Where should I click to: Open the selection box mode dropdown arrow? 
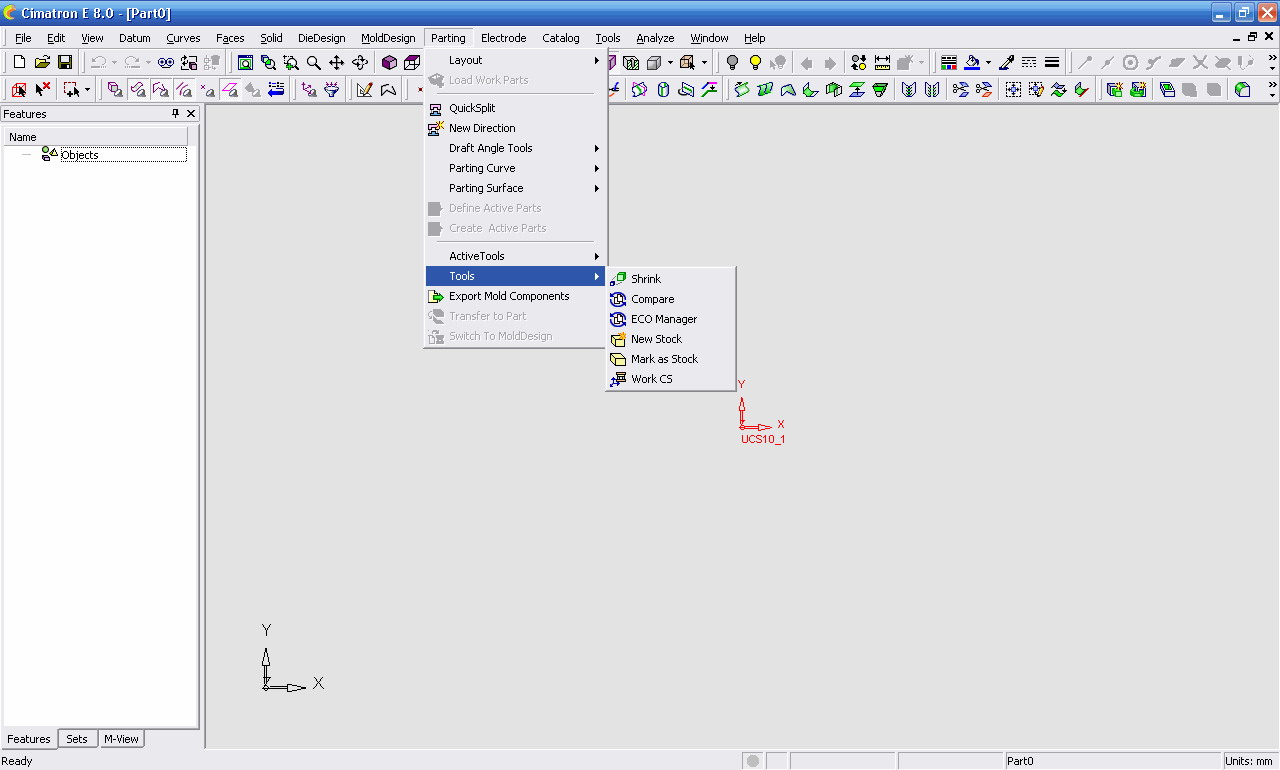(x=87, y=90)
